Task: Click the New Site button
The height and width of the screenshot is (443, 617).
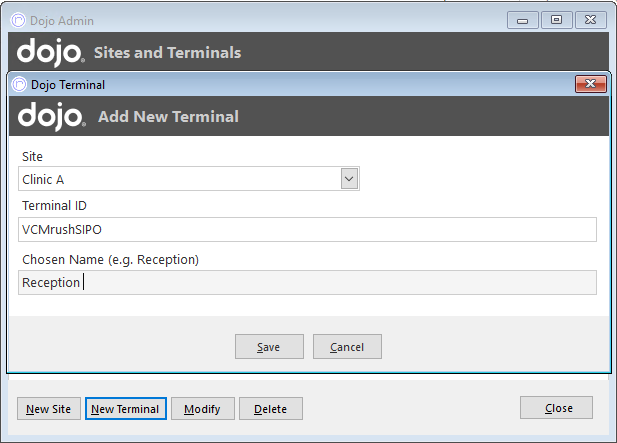Action: click(x=49, y=409)
